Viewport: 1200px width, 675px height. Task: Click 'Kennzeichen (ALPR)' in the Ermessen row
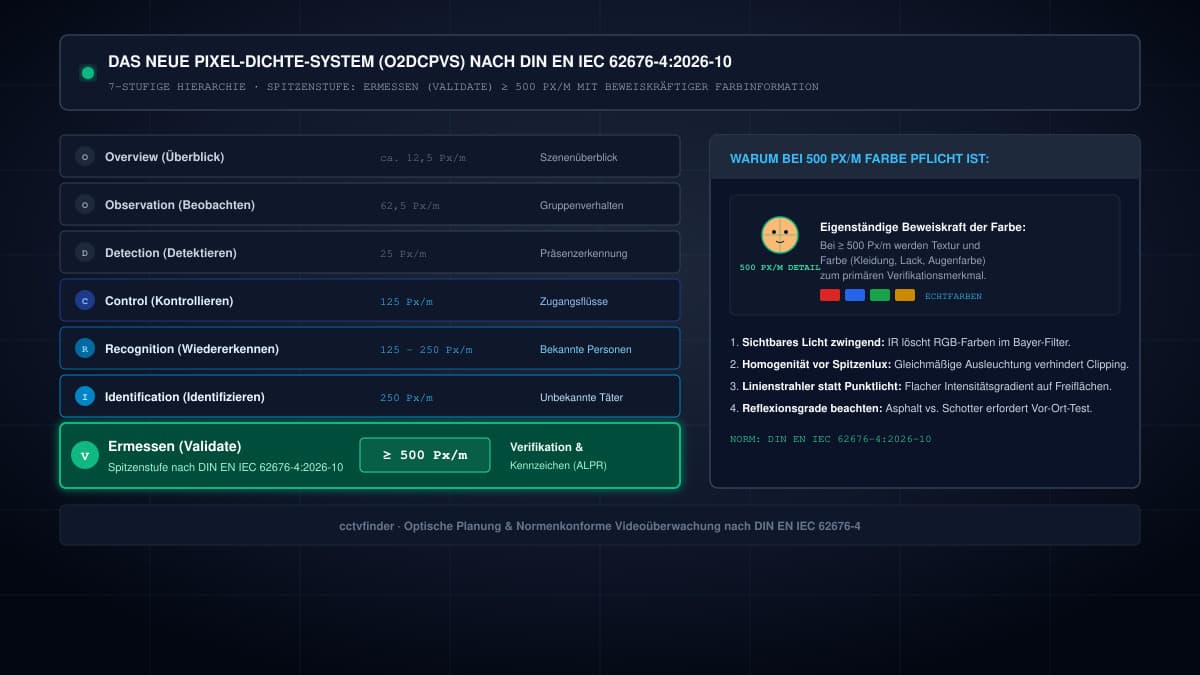tap(558, 466)
